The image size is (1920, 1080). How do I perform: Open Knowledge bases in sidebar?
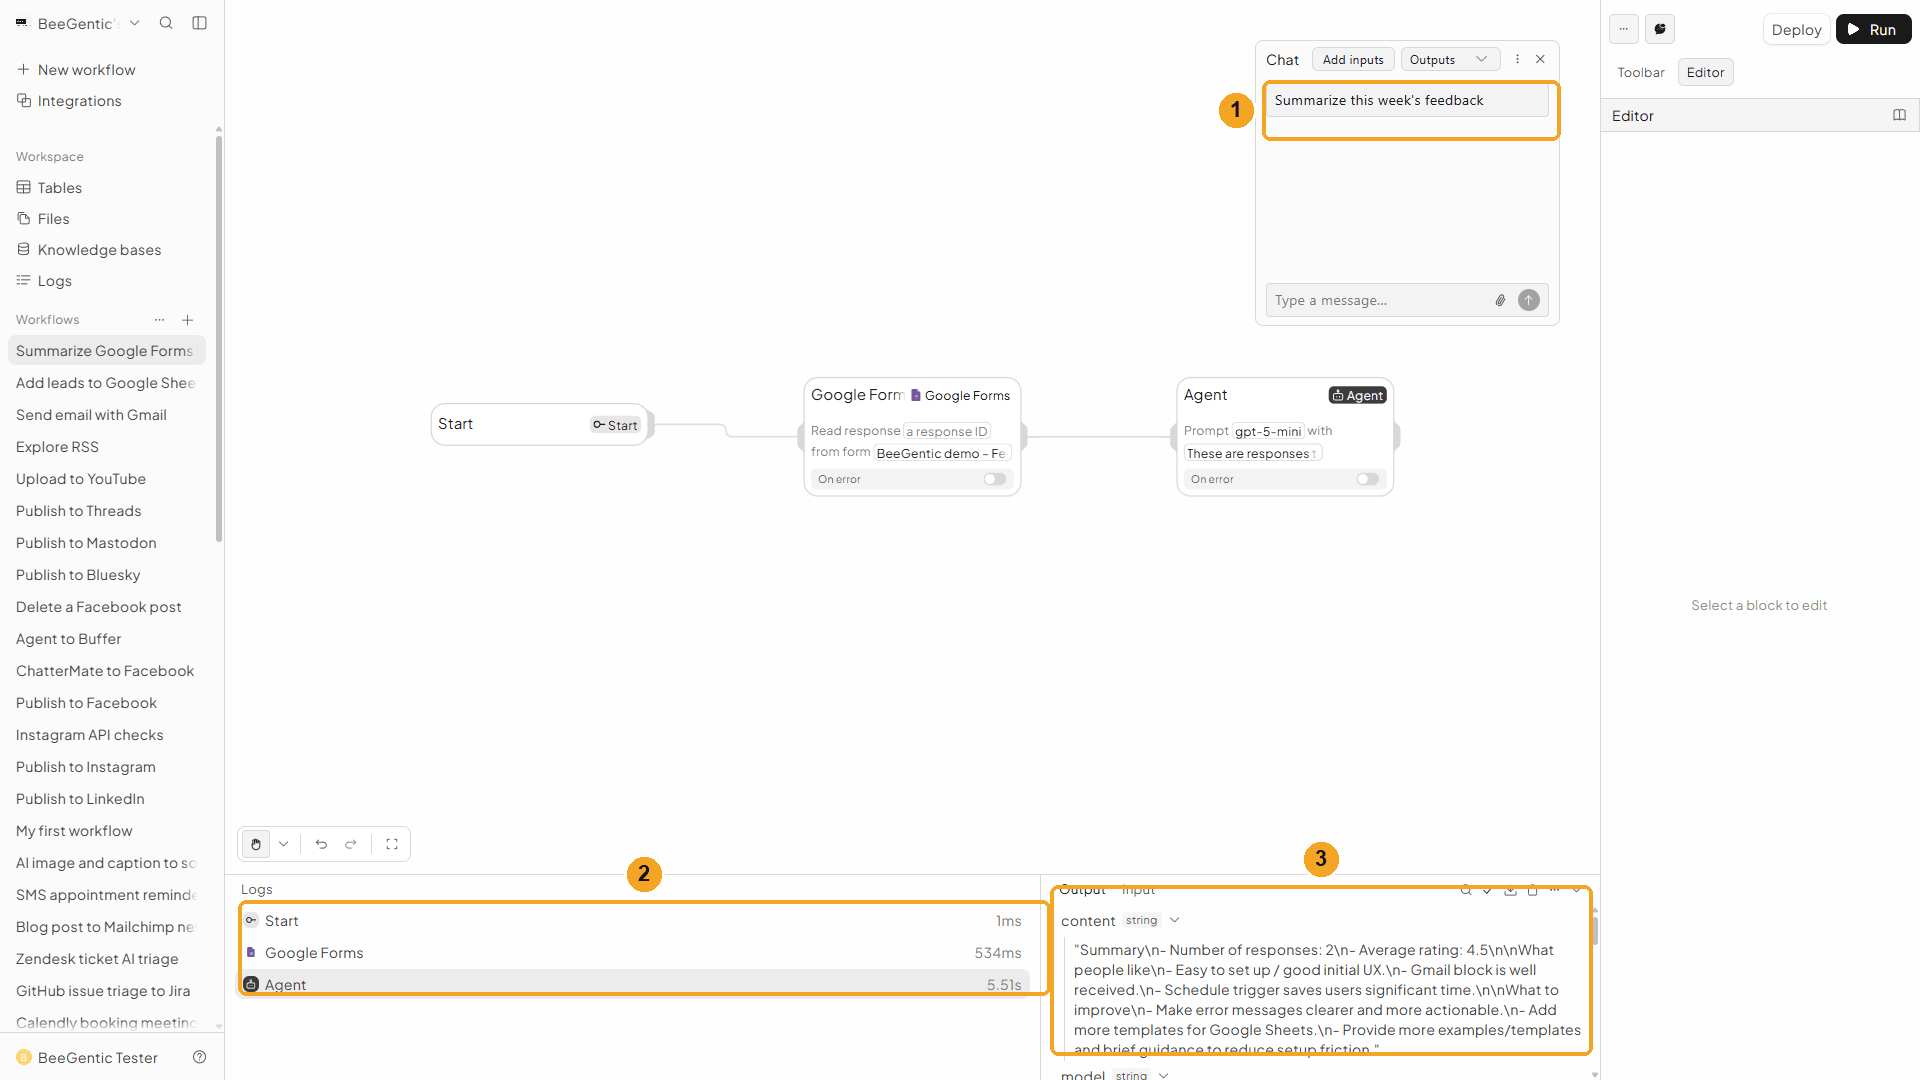(x=106, y=249)
